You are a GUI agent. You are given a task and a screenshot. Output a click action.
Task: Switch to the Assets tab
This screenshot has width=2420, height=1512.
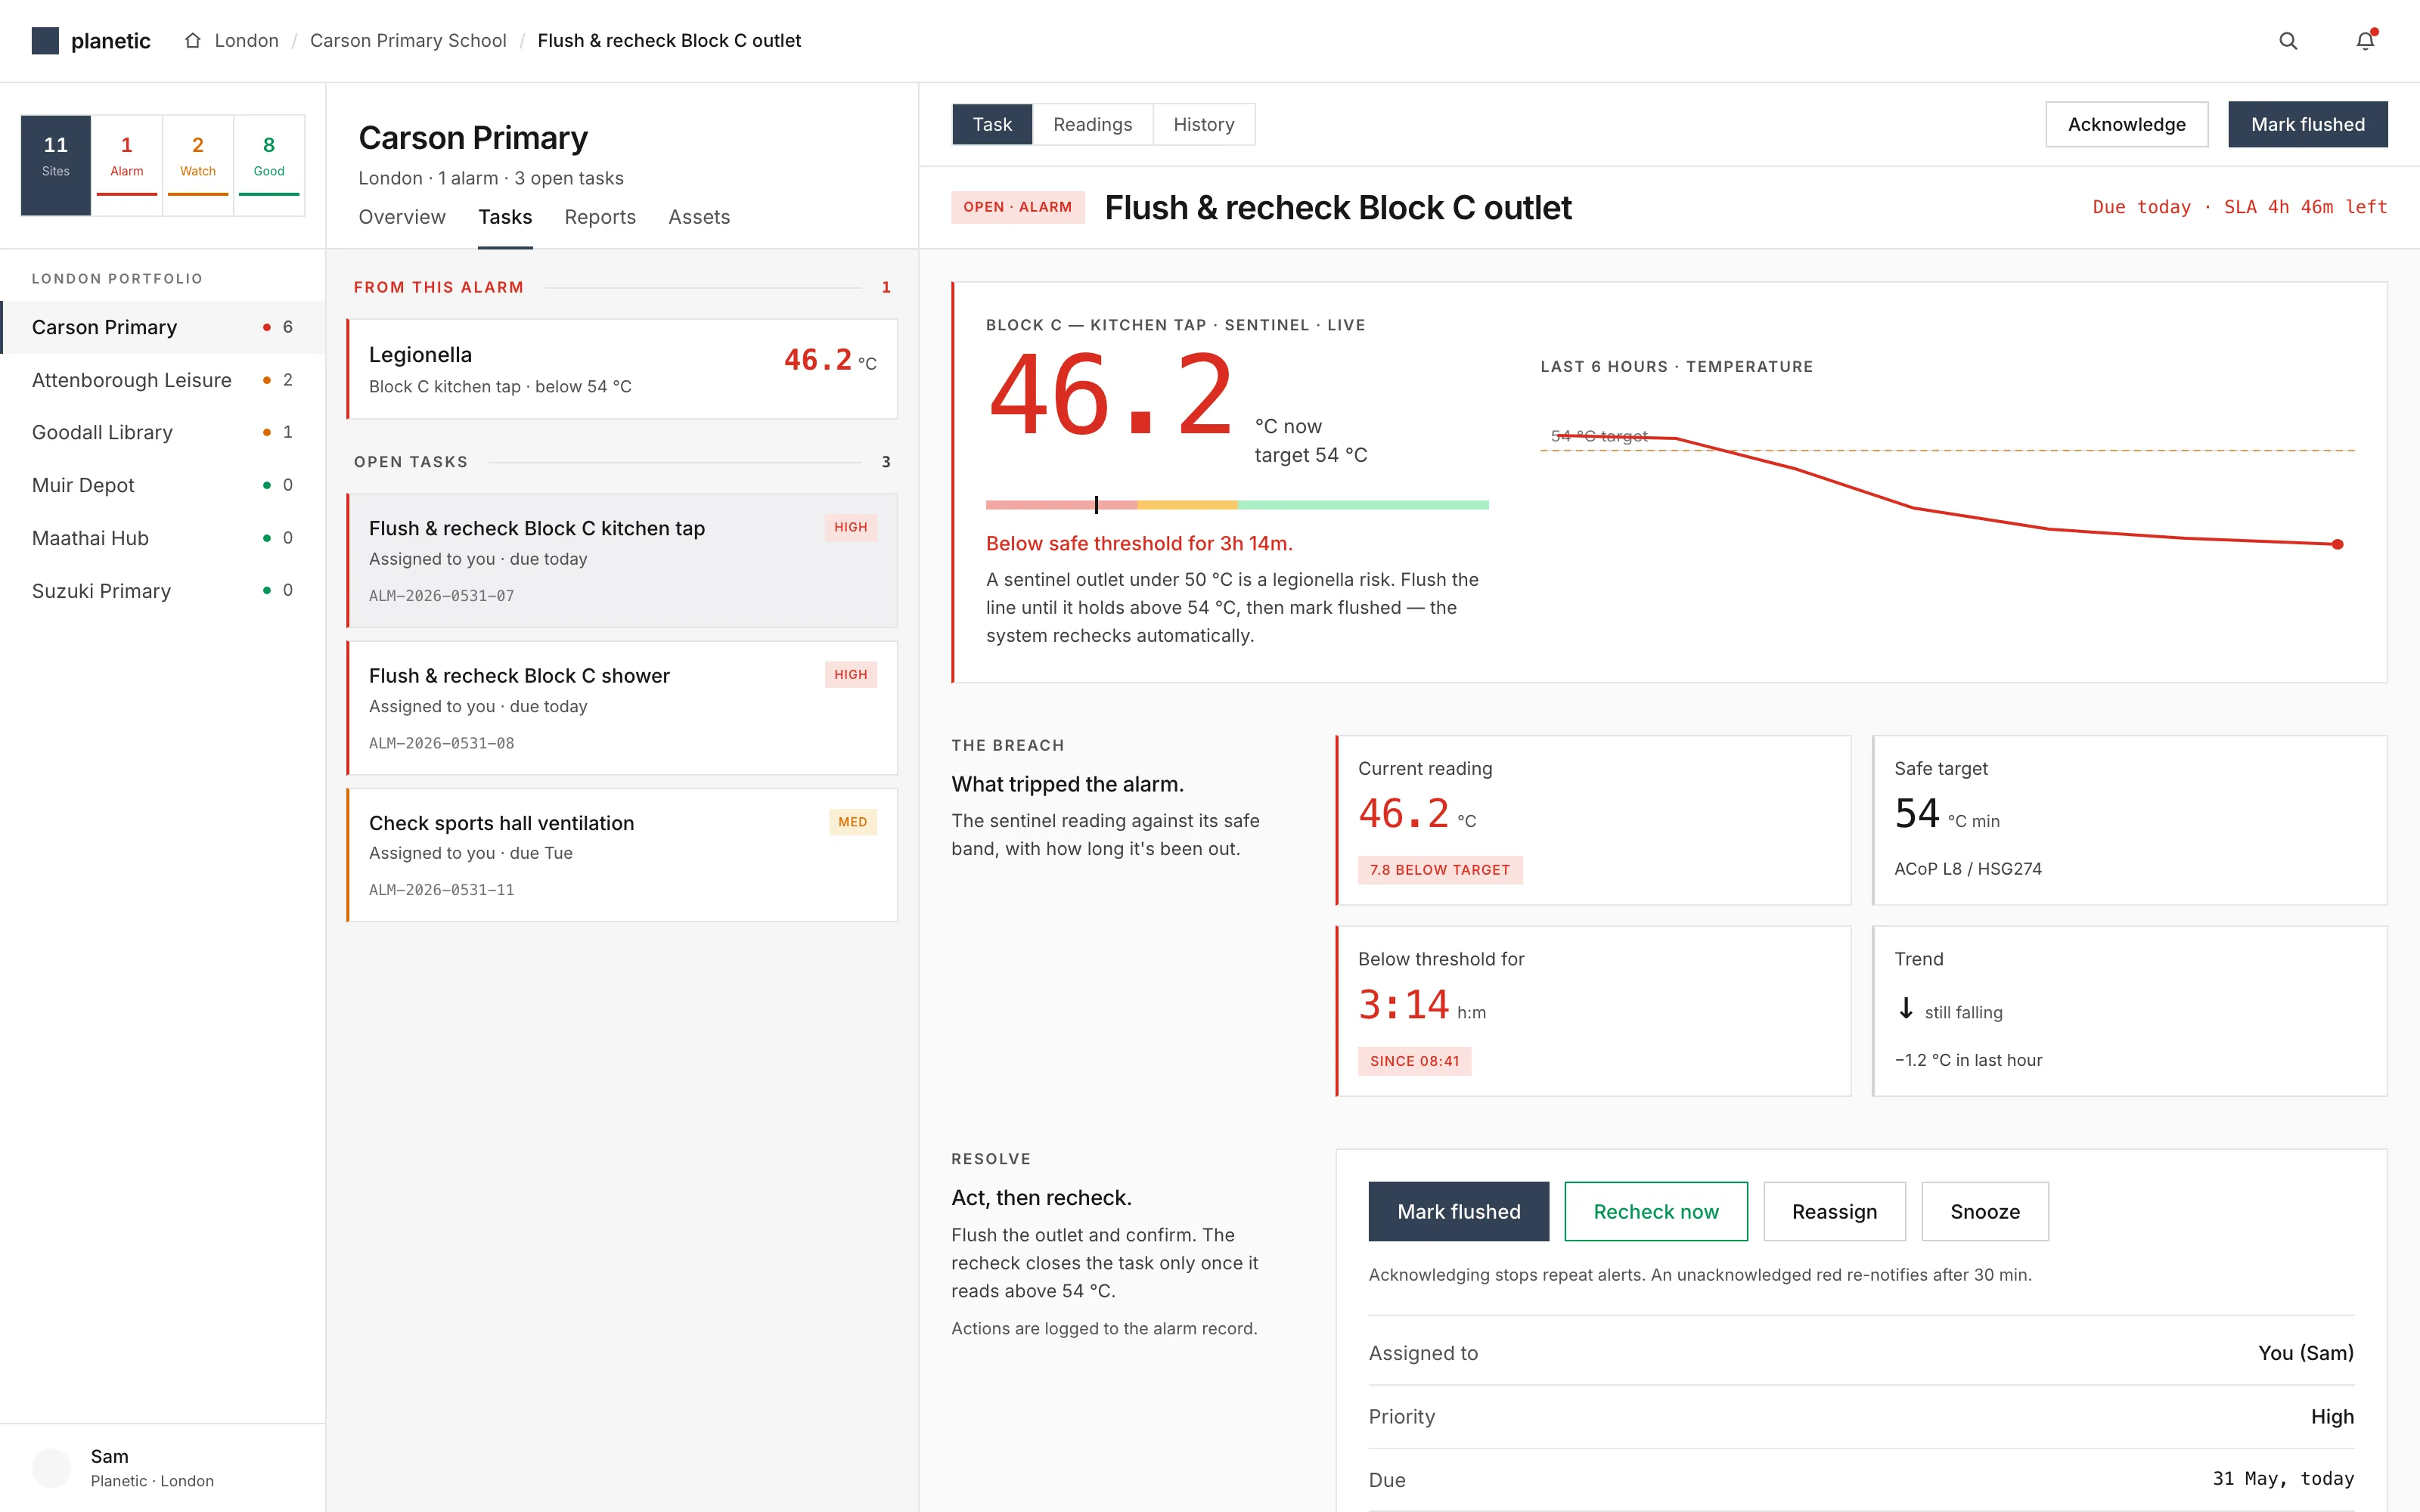[699, 217]
